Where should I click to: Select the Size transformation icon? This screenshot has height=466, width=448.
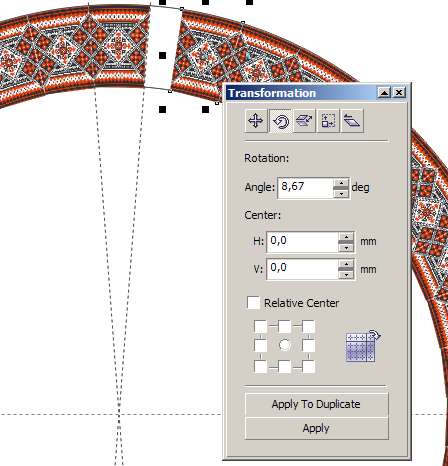328,121
